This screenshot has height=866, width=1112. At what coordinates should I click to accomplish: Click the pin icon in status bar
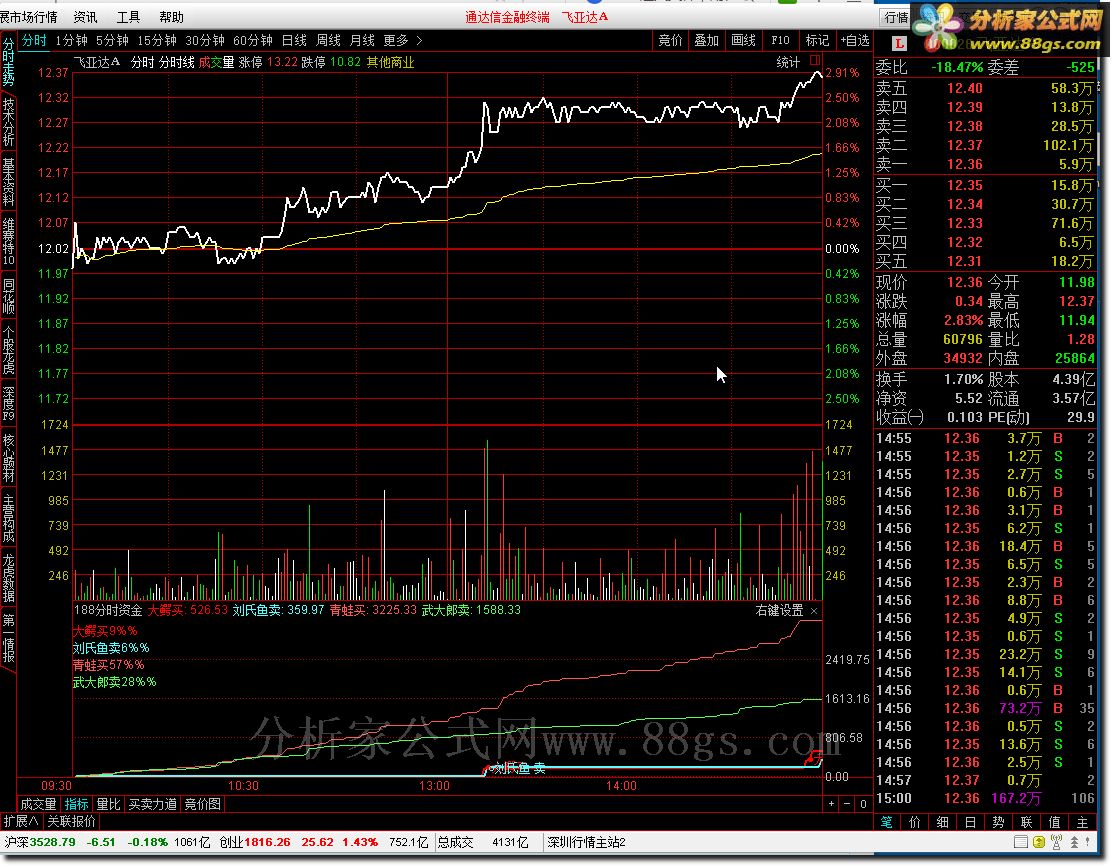tap(1089, 842)
